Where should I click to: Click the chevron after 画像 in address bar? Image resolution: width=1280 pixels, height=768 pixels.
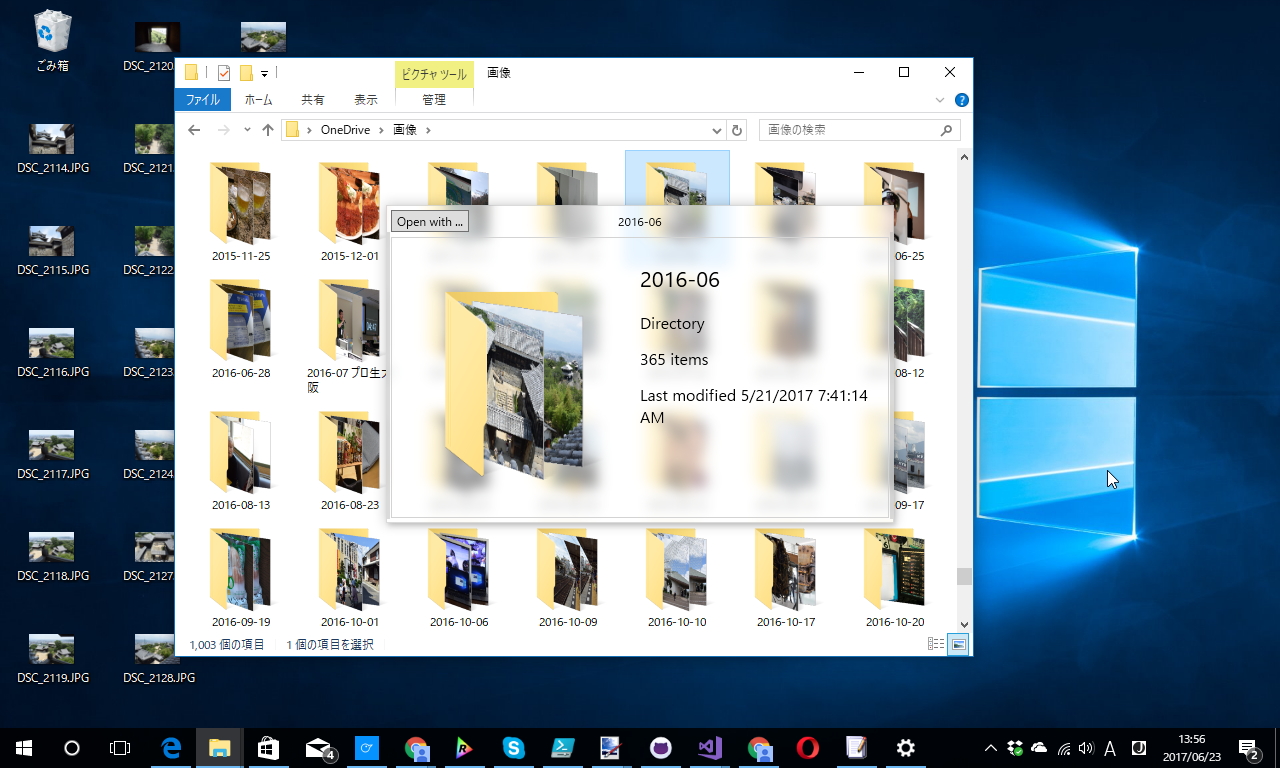(x=428, y=130)
